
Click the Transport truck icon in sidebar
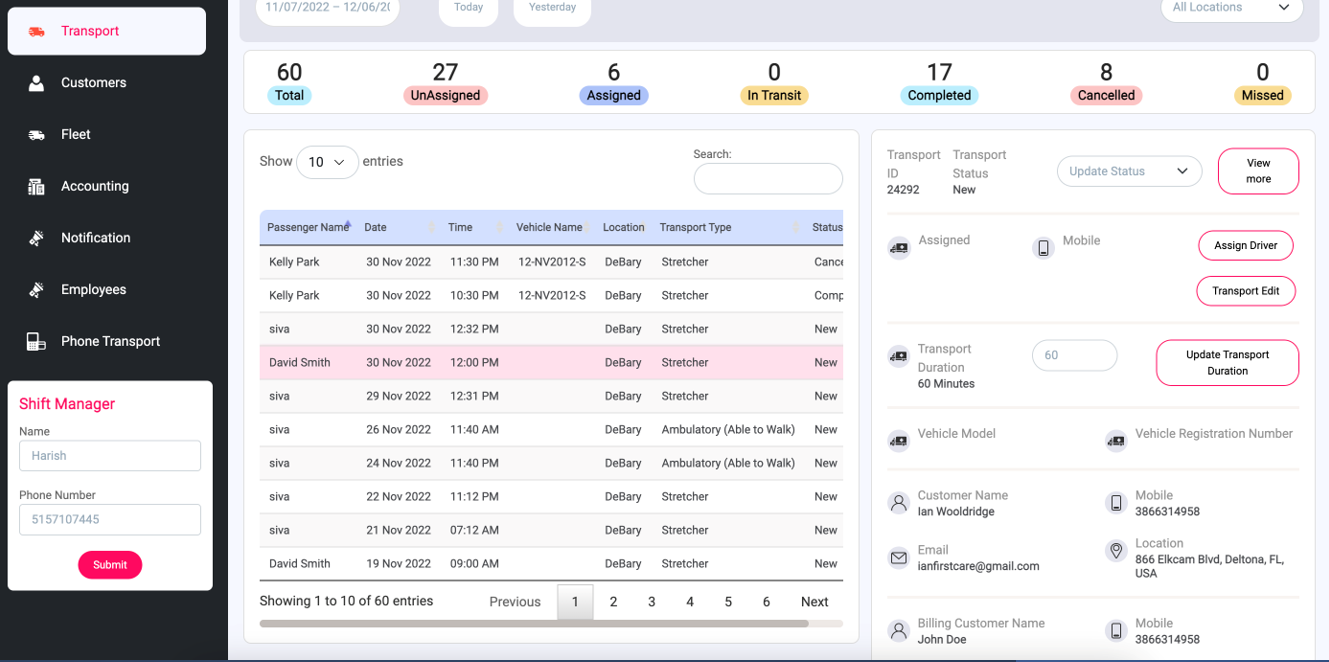[x=36, y=31]
